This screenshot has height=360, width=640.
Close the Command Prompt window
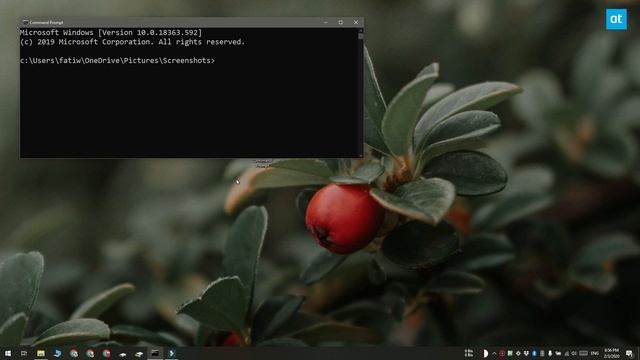(356, 22)
